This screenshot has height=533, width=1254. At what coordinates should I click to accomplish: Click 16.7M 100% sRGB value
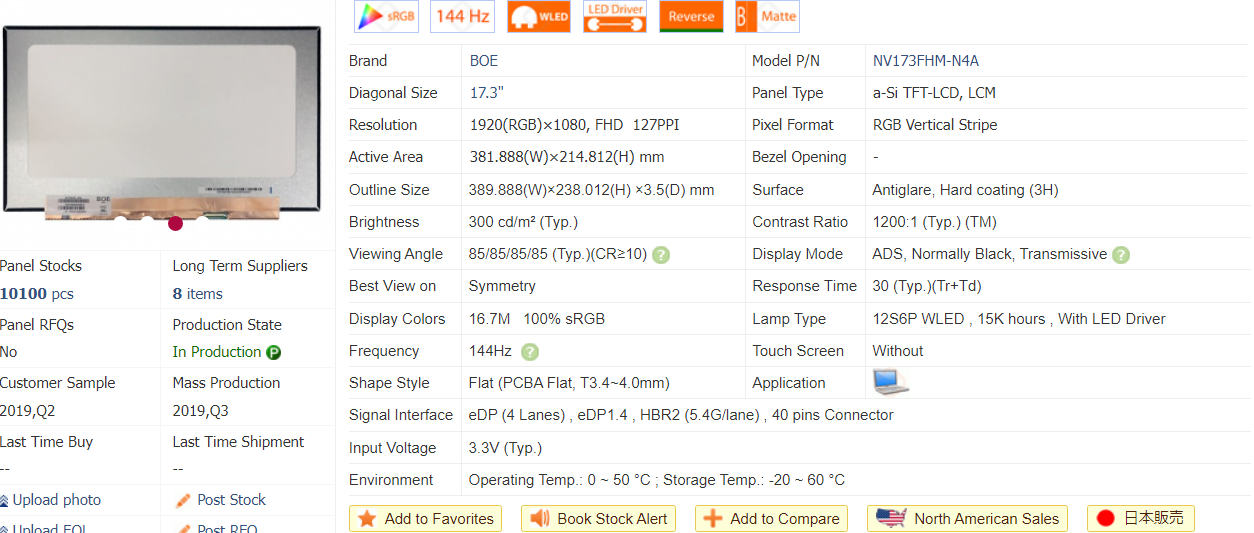(537, 319)
